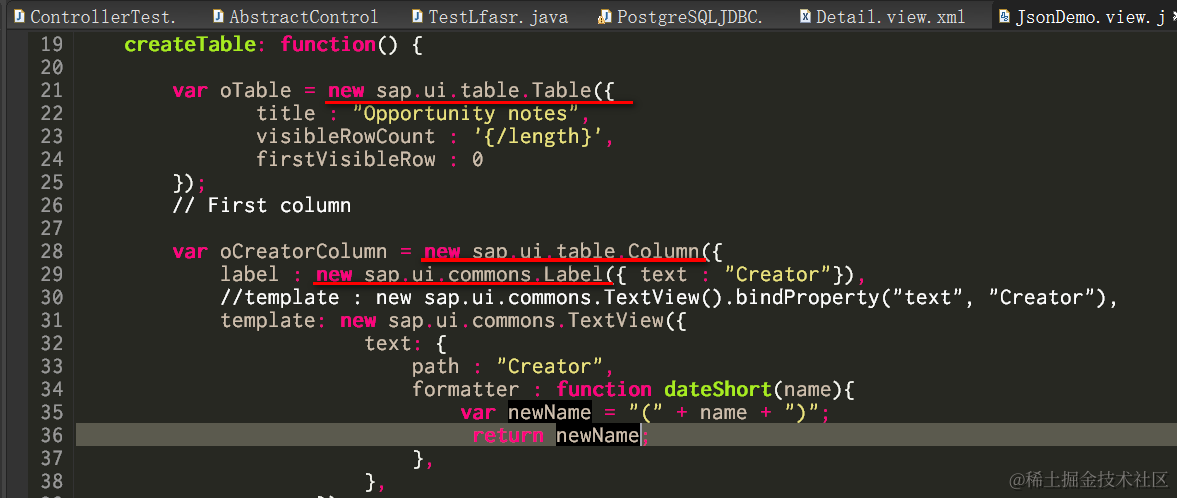The height and width of the screenshot is (498, 1177).
Task: Click line number 21 in the gutter
Action: 51,91
